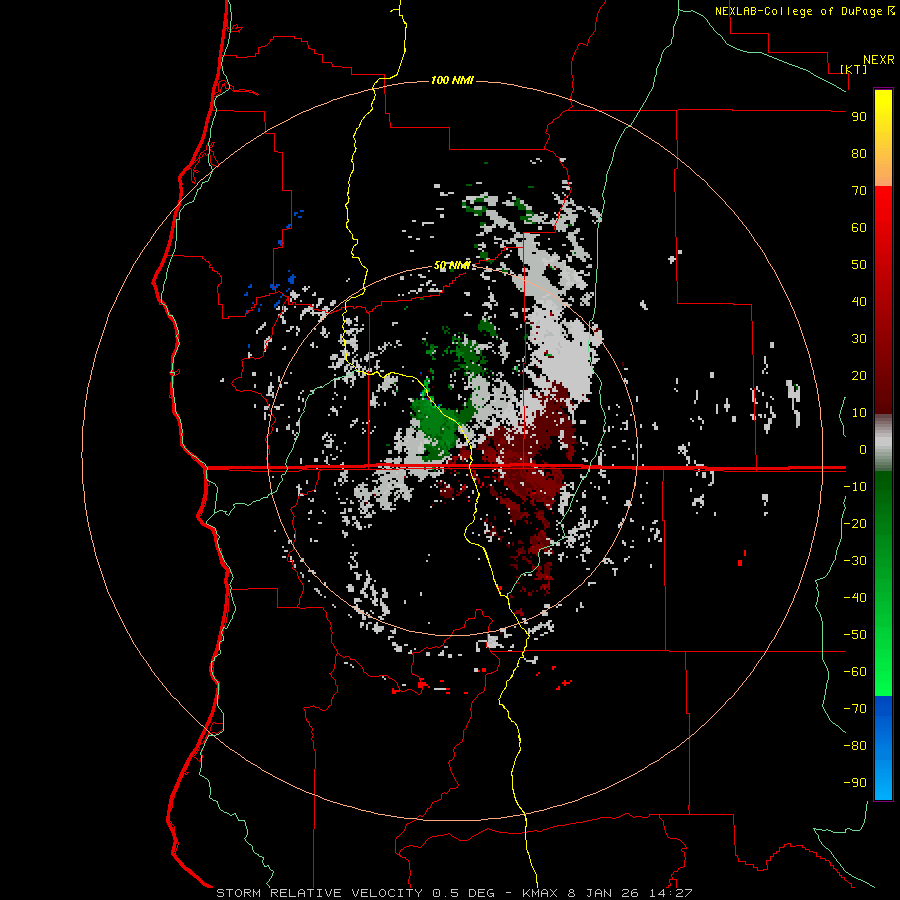Click the positive 60 value on velocity scale
Viewport: 900px width, 900px height.
[859, 227]
